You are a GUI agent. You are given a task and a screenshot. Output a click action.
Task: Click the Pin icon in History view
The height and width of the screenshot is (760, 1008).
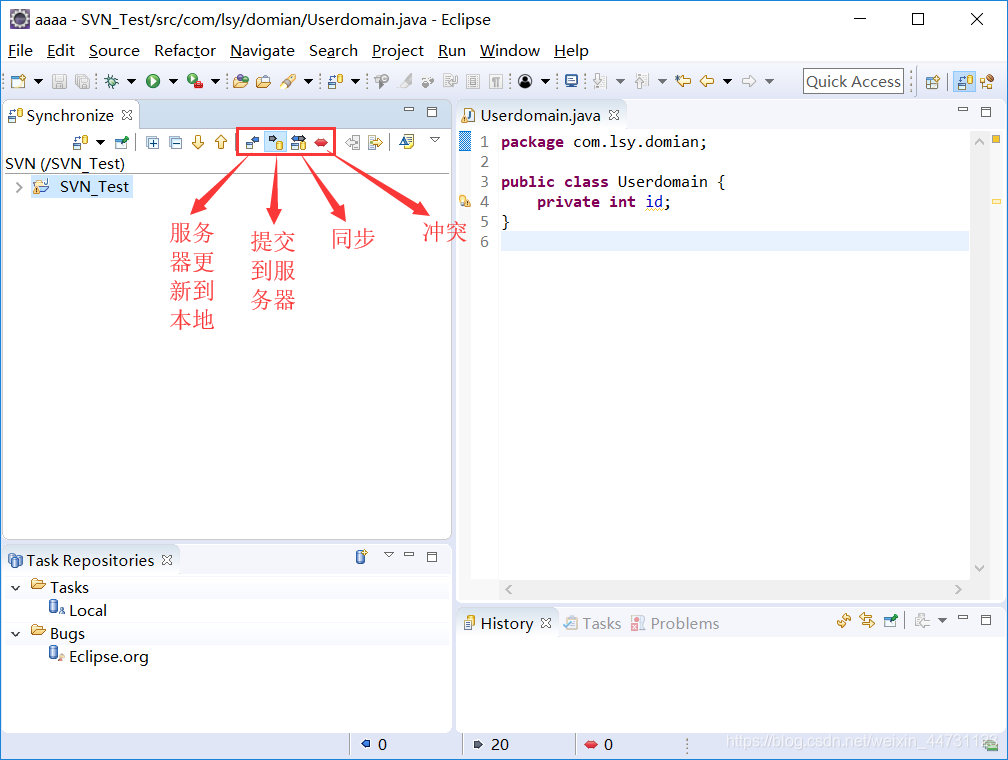tap(890, 620)
